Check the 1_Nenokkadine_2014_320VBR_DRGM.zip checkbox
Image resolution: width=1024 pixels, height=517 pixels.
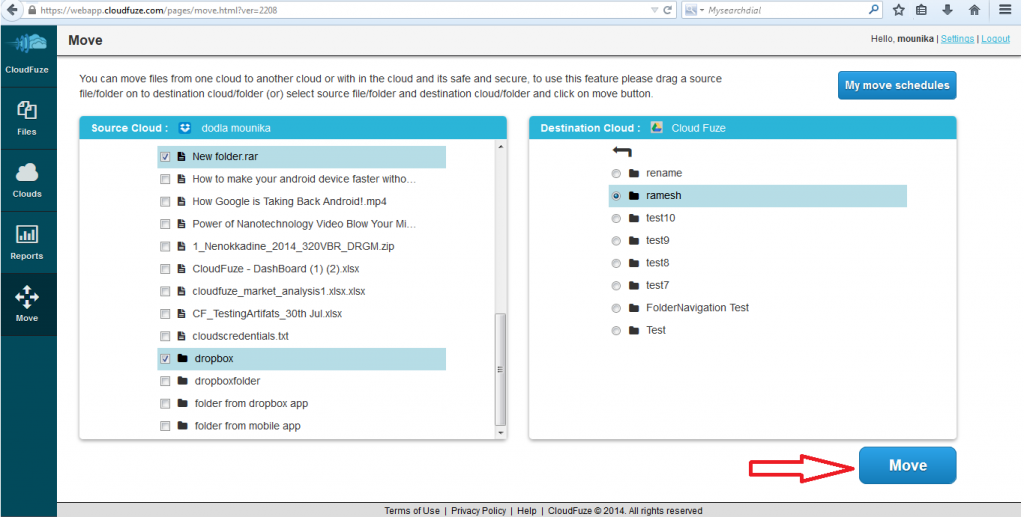point(165,247)
